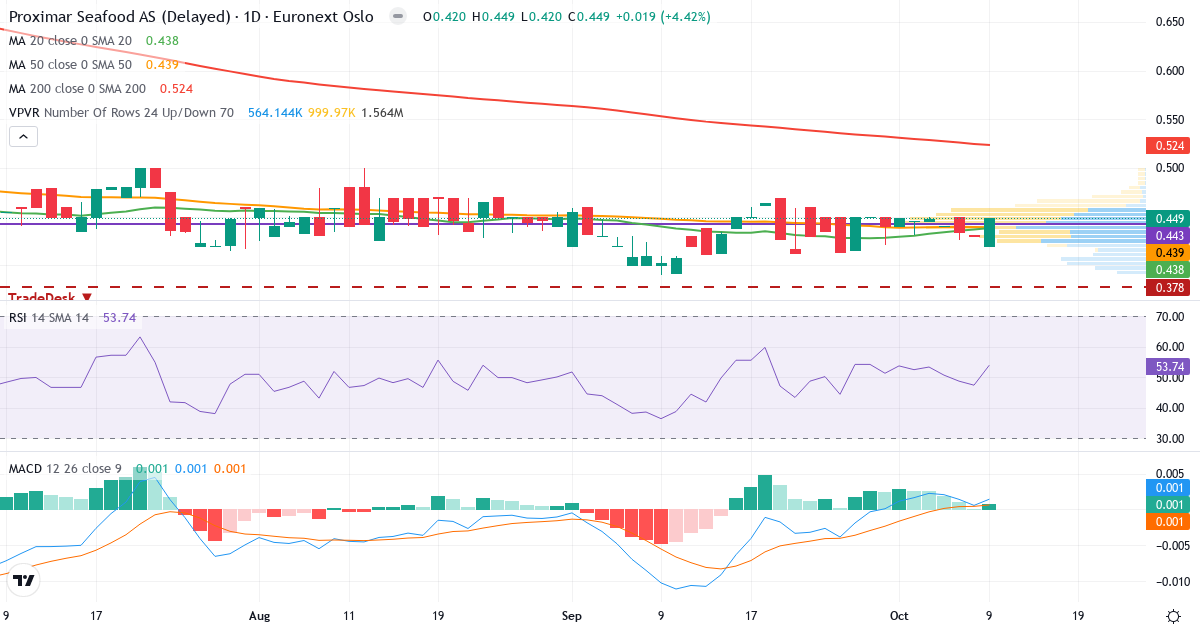Click the 0.524 value in the MA 200 legend
Screen dimensions: 1200x630
[x=176, y=88]
